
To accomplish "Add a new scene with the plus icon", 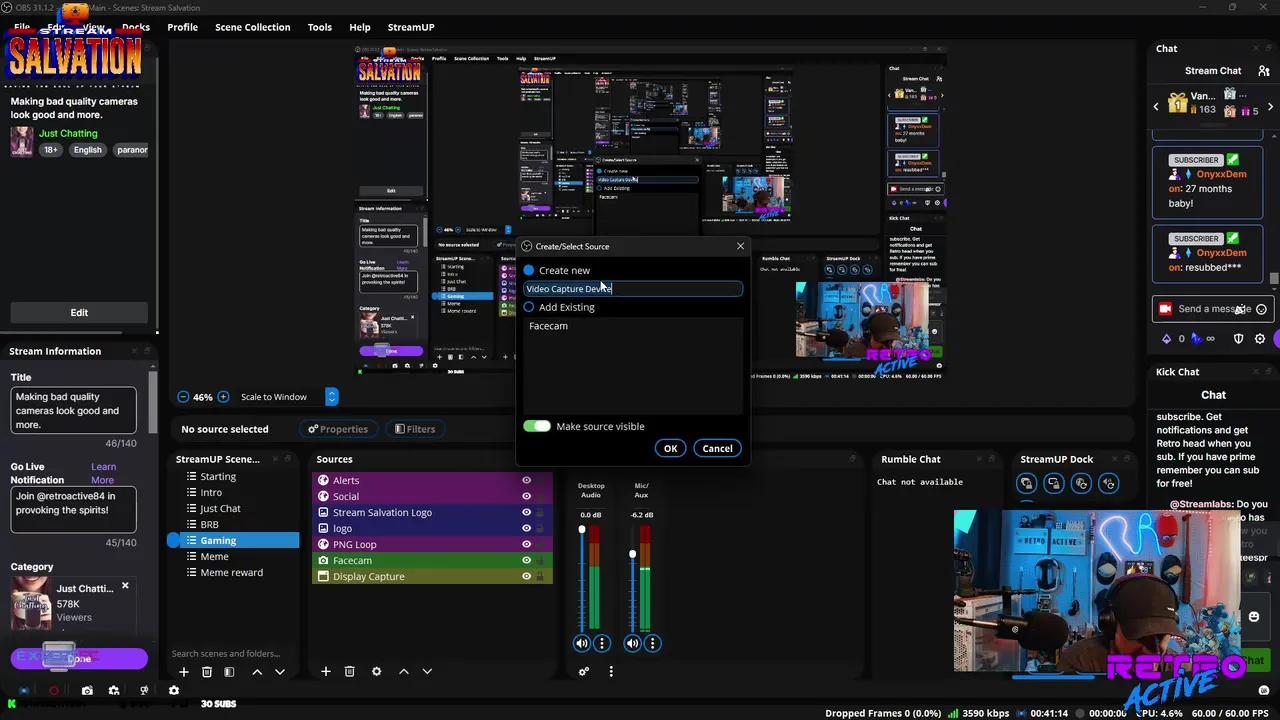I will [183, 672].
